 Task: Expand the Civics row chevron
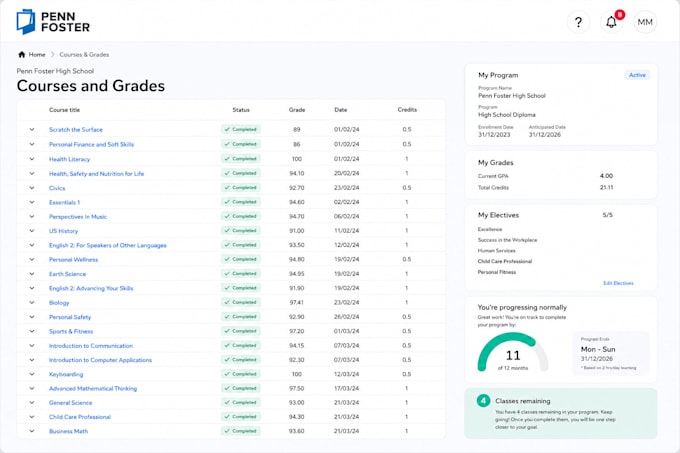click(32, 188)
